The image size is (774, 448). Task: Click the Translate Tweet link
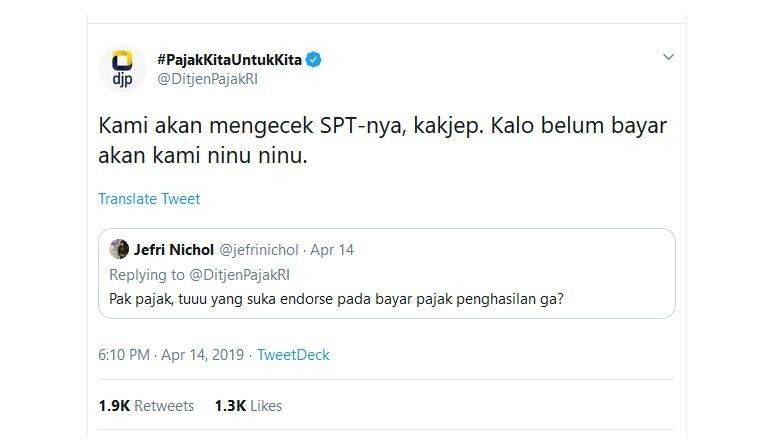(149, 199)
